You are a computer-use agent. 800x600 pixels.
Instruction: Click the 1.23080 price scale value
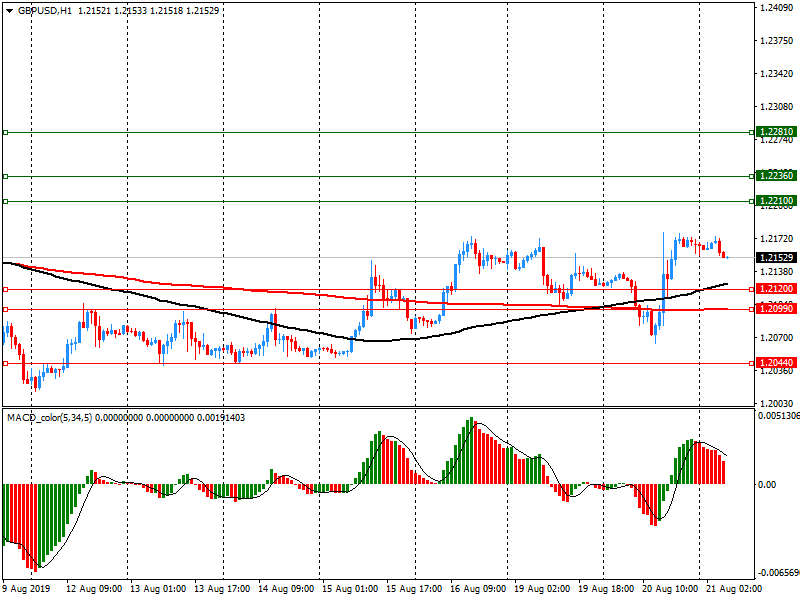(x=777, y=107)
